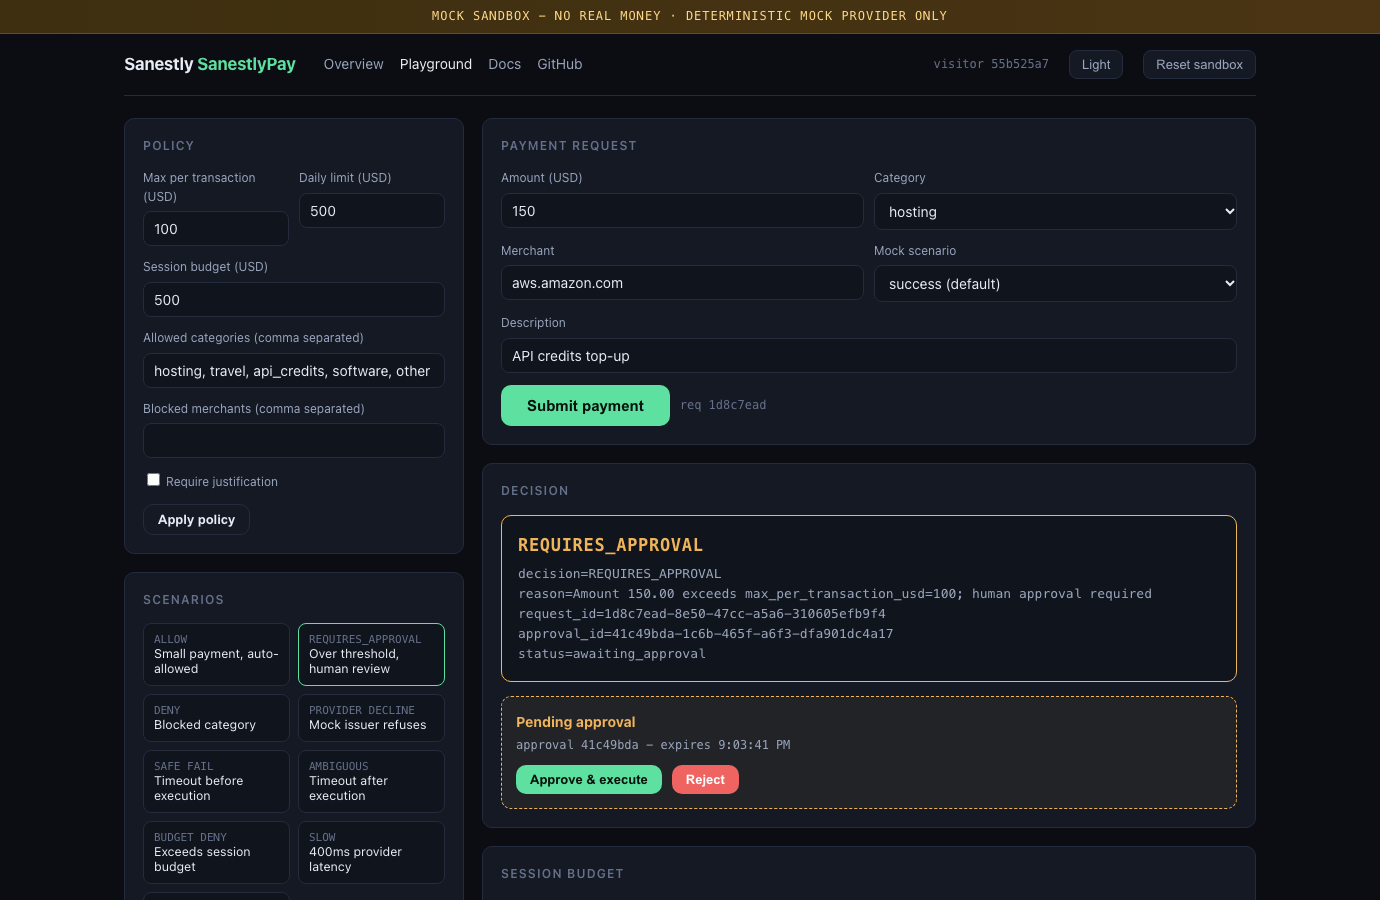The height and width of the screenshot is (900, 1380).
Task: Focus the Max per transaction field
Action: (x=216, y=229)
